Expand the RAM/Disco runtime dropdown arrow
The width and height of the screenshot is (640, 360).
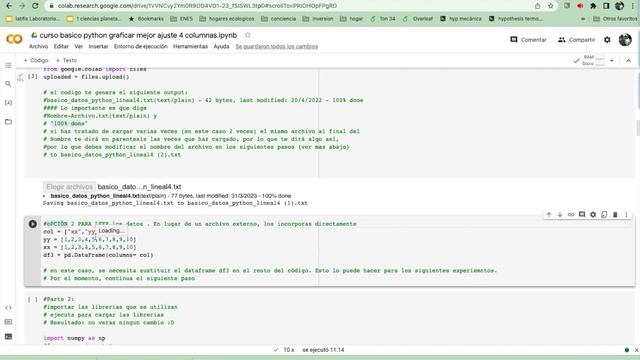click(x=611, y=61)
